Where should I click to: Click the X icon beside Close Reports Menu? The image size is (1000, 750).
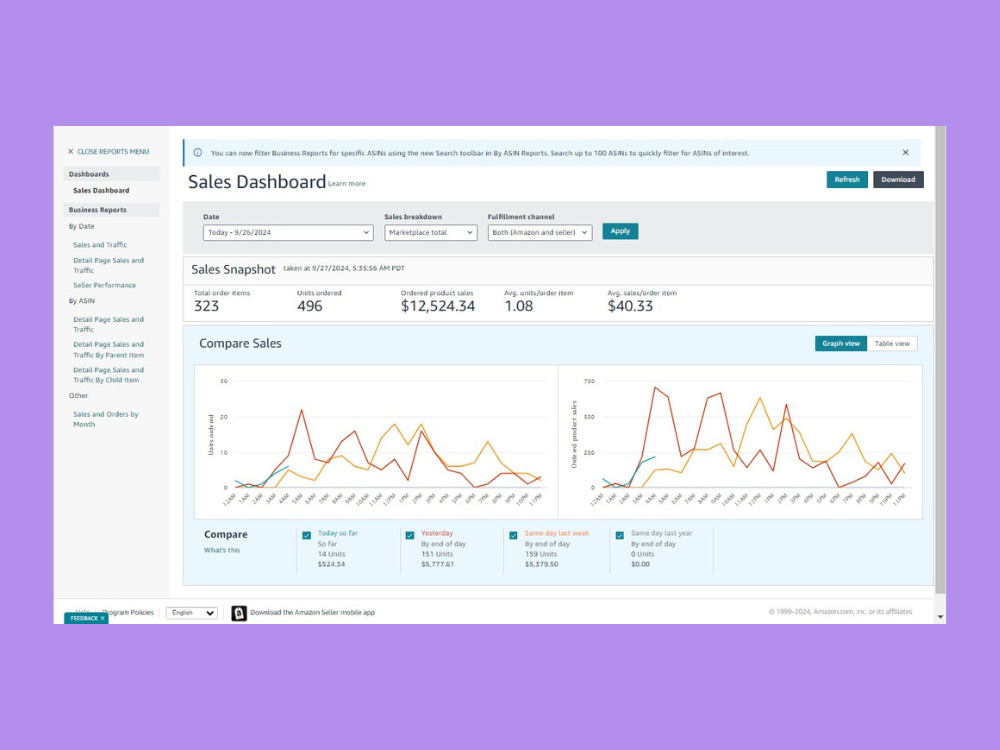click(x=71, y=152)
